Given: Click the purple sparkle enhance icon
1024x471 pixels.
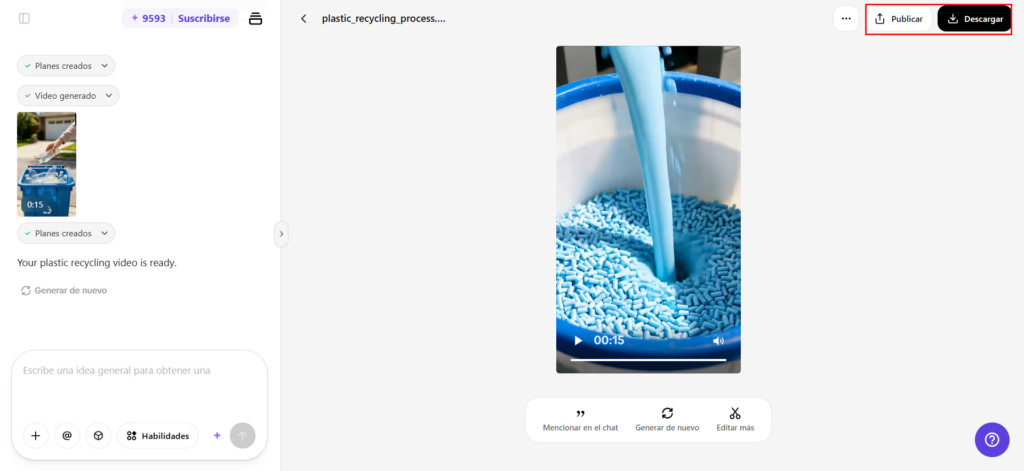Looking at the screenshot, I should [217, 436].
